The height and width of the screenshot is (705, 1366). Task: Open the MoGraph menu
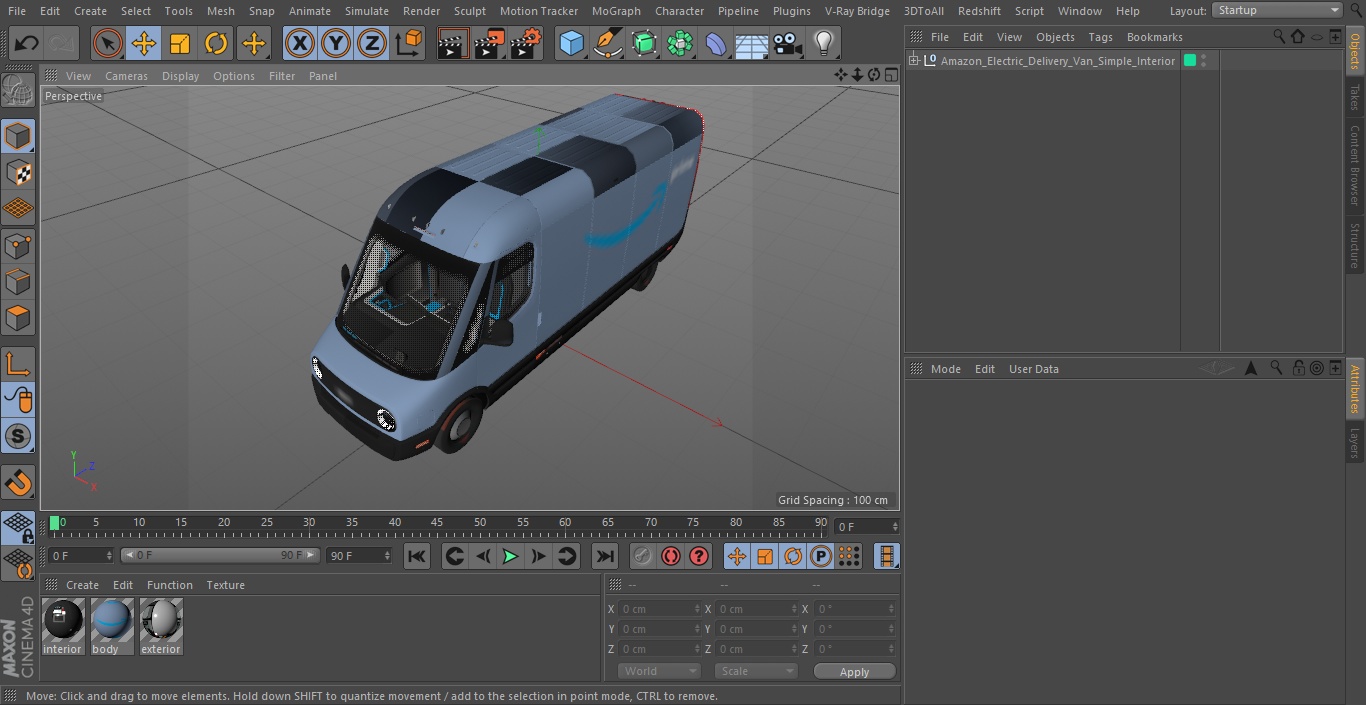pos(616,11)
